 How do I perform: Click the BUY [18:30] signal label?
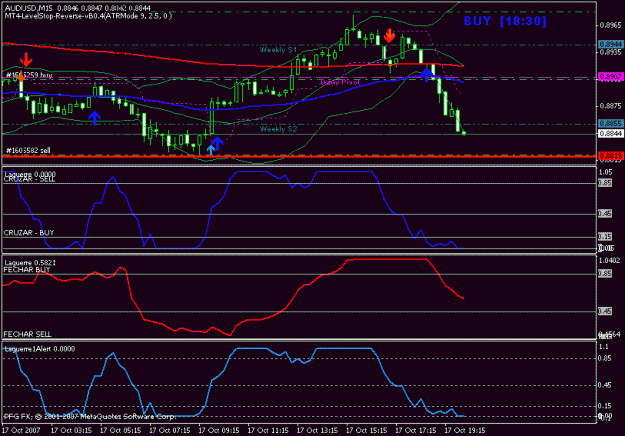click(x=505, y=21)
